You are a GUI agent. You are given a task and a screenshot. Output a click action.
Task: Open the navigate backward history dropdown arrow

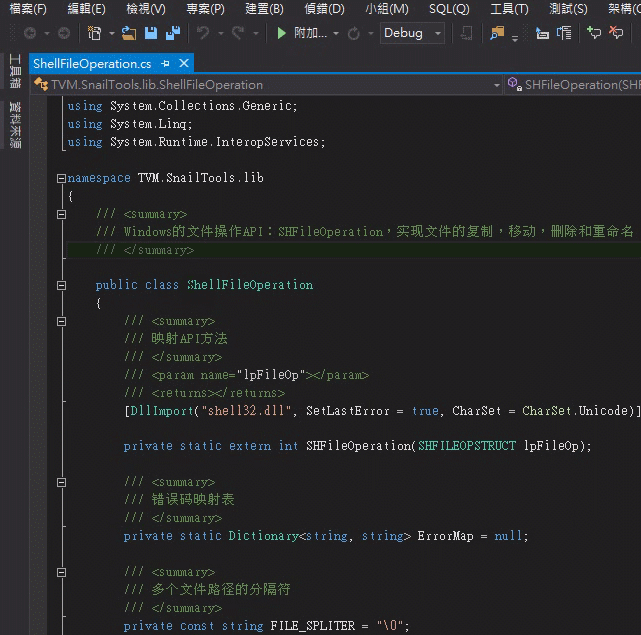pos(47,34)
